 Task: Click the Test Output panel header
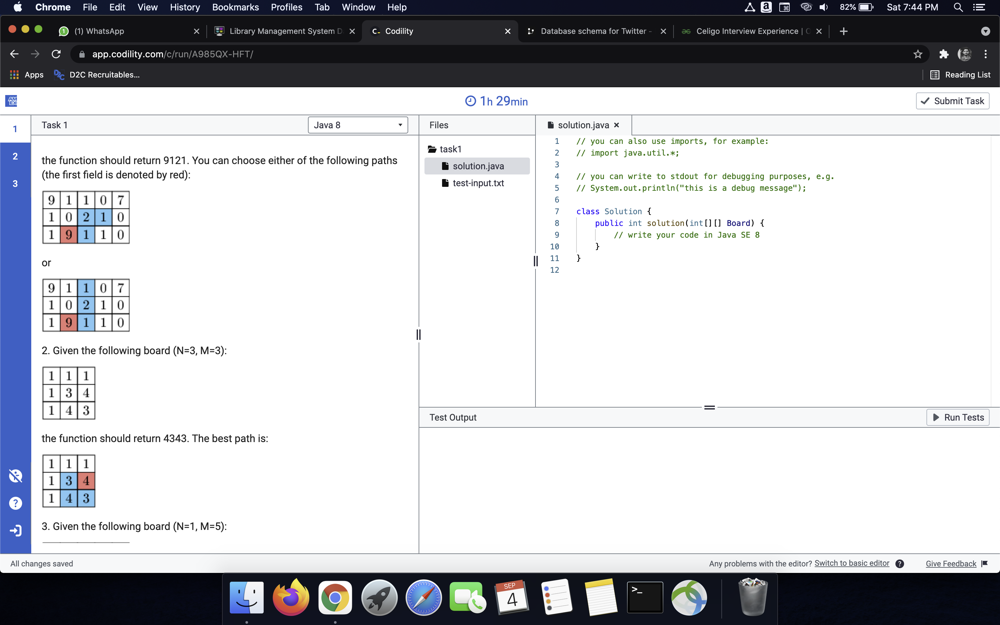[x=452, y=417]
